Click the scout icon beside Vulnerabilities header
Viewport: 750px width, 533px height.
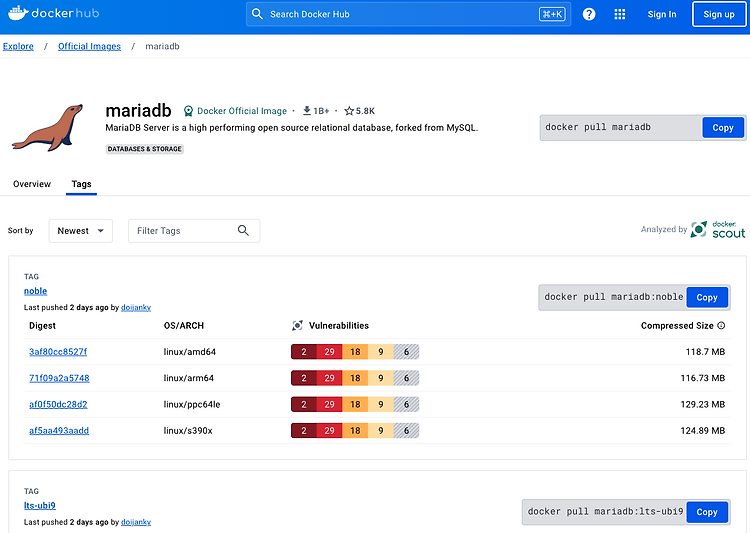(x=297, y=326)
